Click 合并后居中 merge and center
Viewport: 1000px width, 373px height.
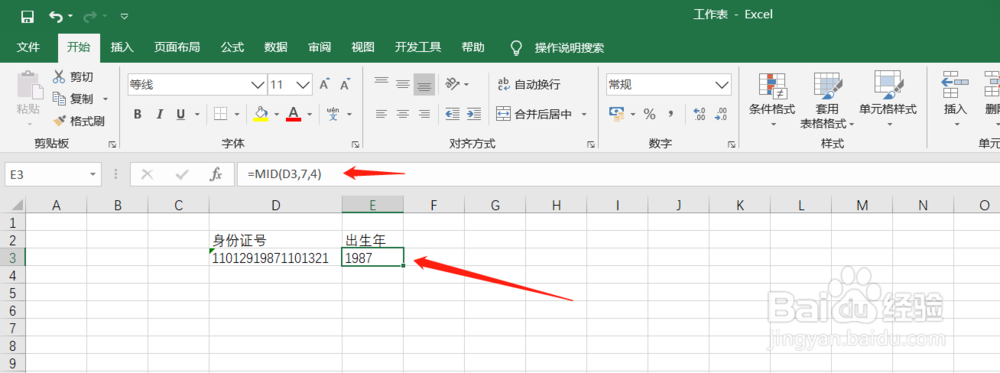534,115
